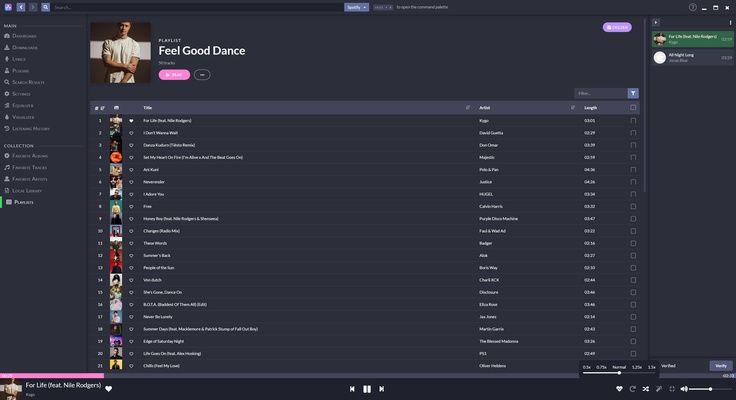Toggle shuffle playback icon

(645, 389)
